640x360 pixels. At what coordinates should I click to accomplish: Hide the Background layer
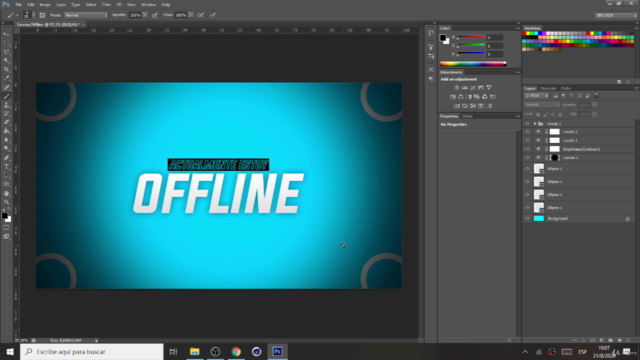tap(527, 218)
